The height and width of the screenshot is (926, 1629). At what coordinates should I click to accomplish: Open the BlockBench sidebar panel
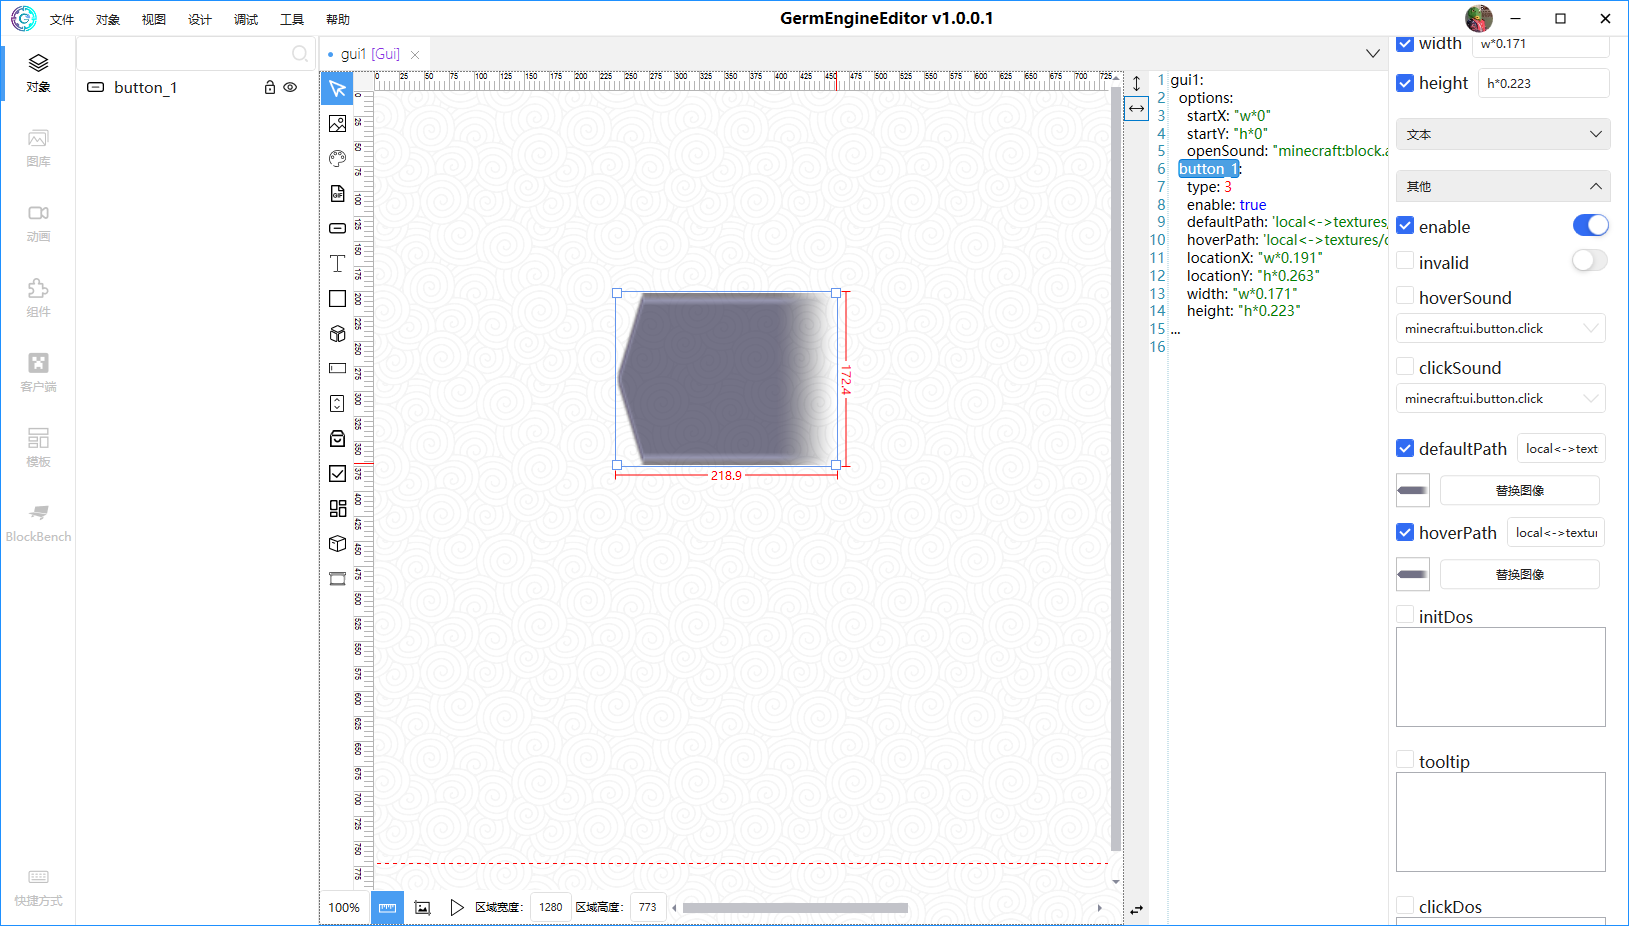click(x=38, y=523)
